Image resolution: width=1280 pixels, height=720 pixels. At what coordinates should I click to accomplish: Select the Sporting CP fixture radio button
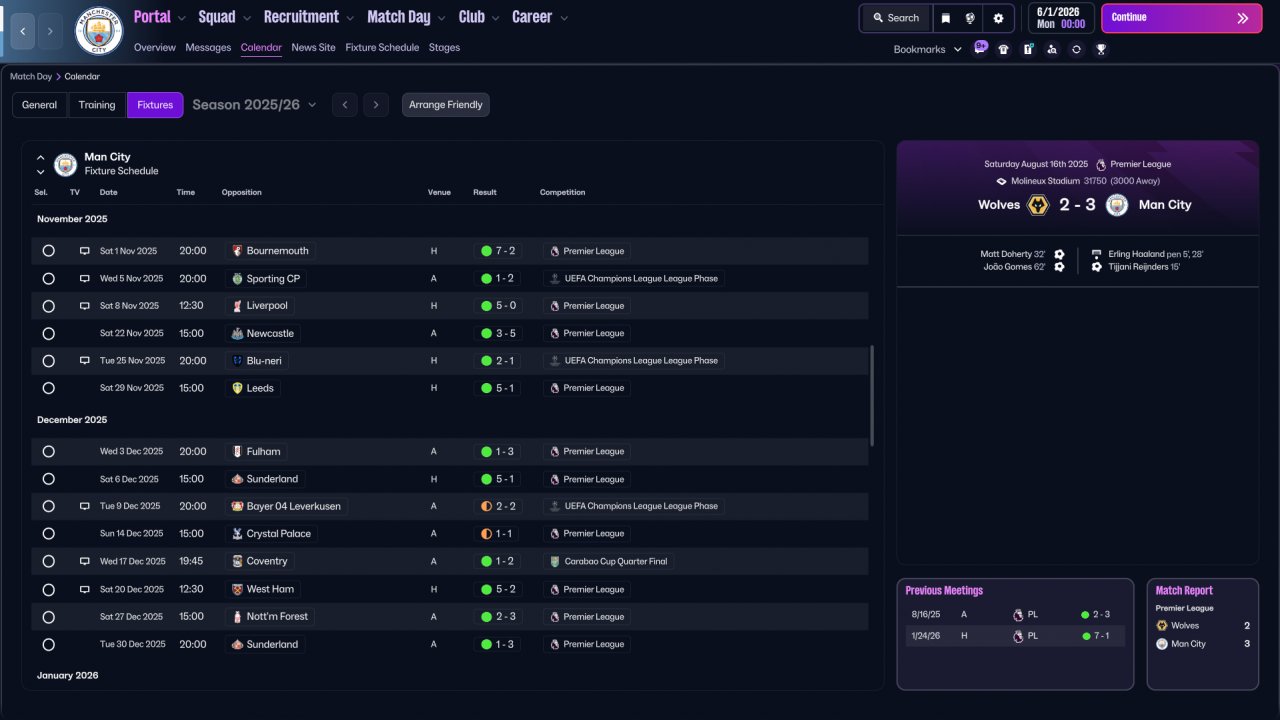(x=48, y=279)
